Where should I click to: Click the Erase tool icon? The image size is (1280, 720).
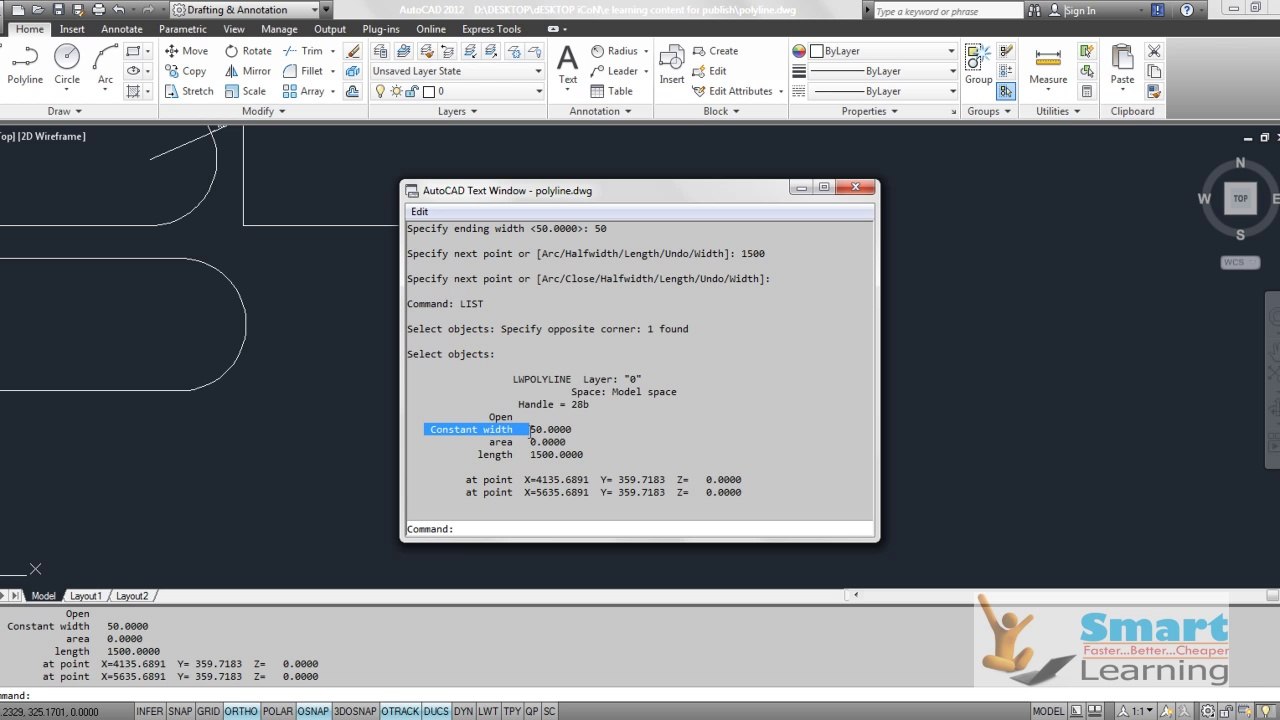point(353,51)
